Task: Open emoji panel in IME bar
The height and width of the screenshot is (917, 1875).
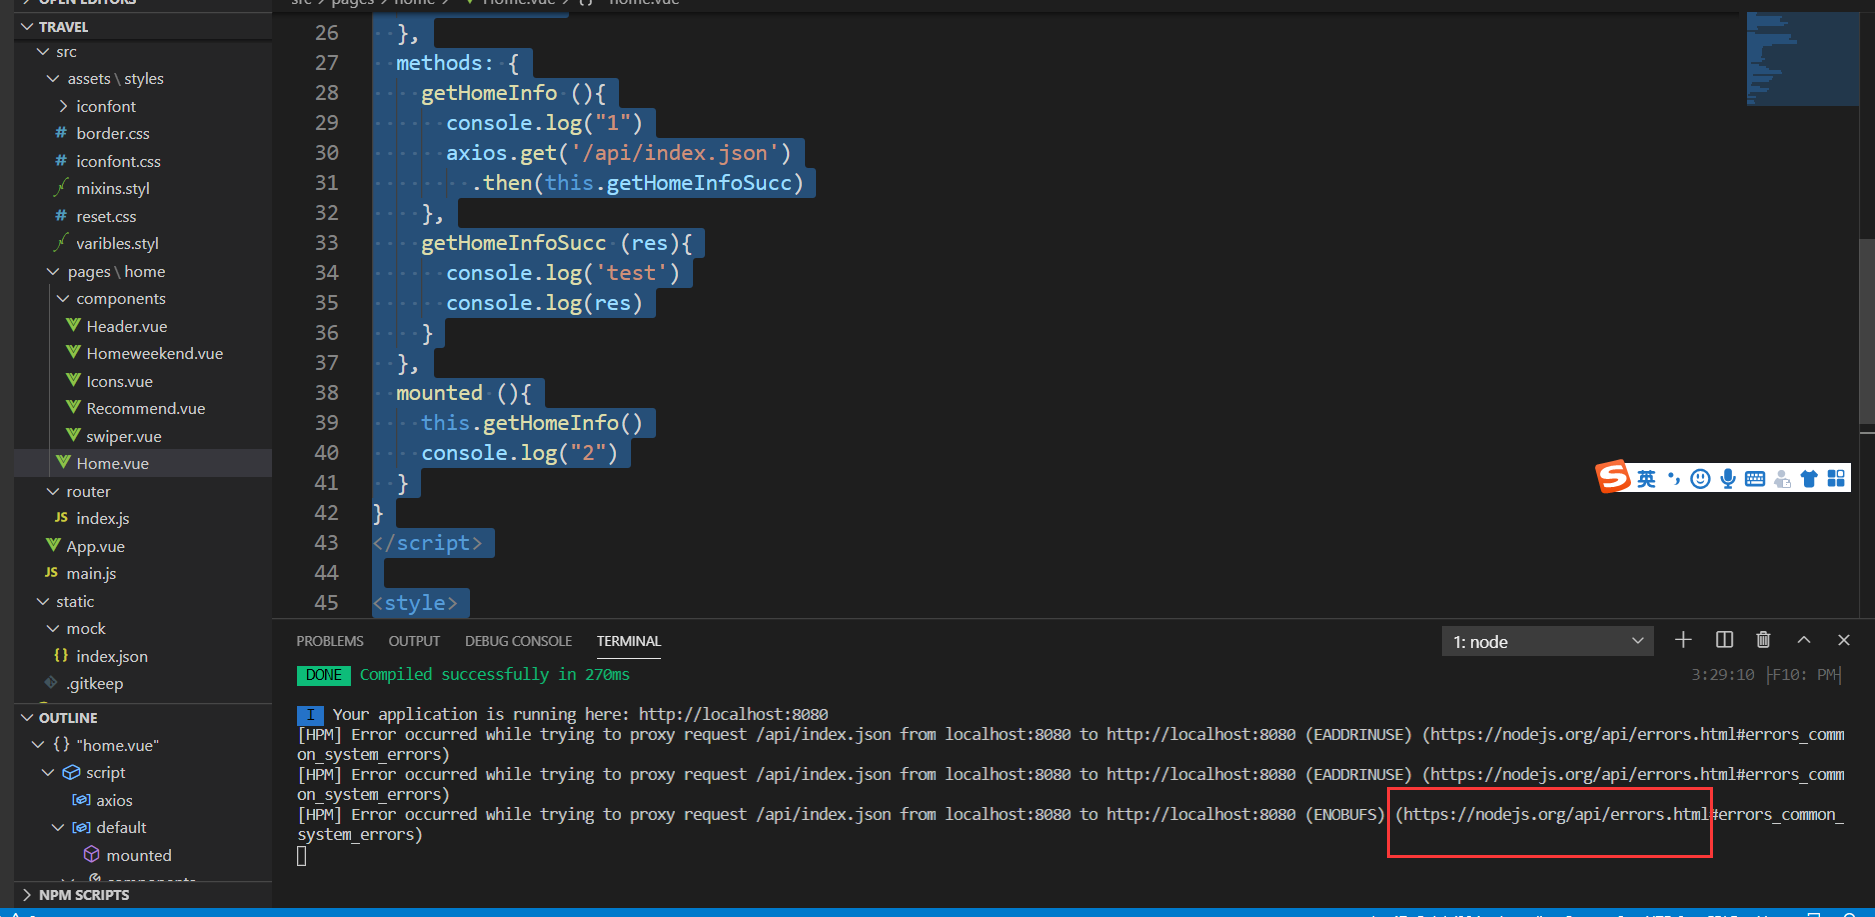Action: (1700, 479)
